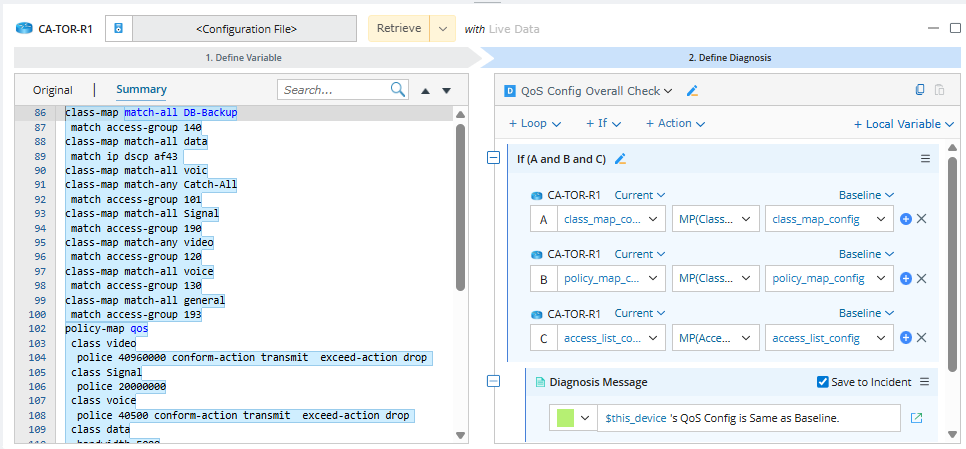Expand QoS Config Overall Check dropdown

[x=667, y=91]
